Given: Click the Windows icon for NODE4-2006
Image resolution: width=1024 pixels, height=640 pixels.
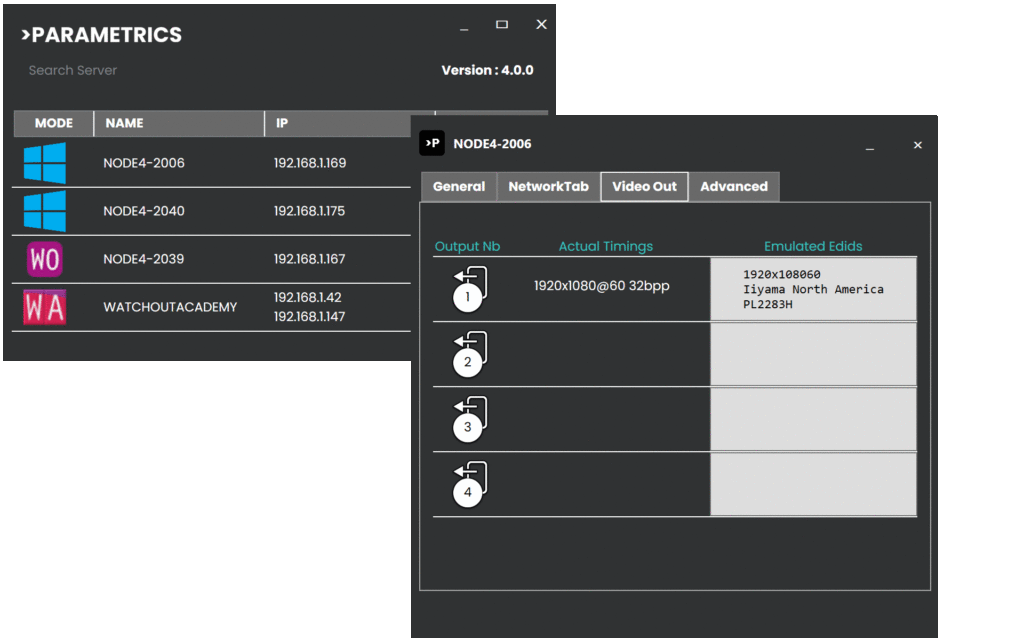Looking at the screenshot, I should (x=45, y=163).
